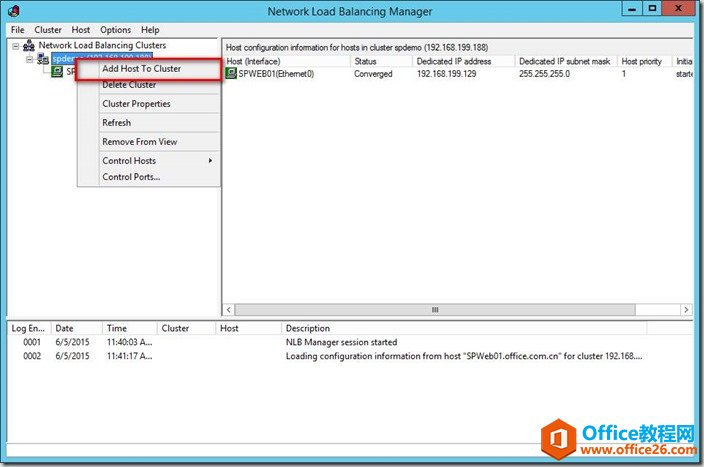Choose Delete Cluster from context menu

(x=129, y=85)
